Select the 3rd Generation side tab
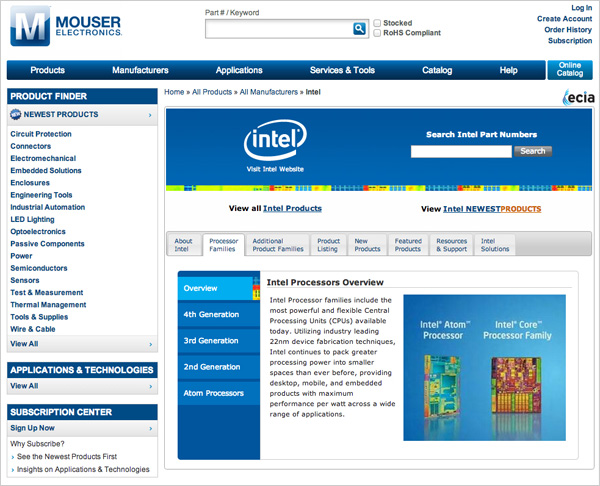This screenshot has height=486, width=600. tap(218, 341)
